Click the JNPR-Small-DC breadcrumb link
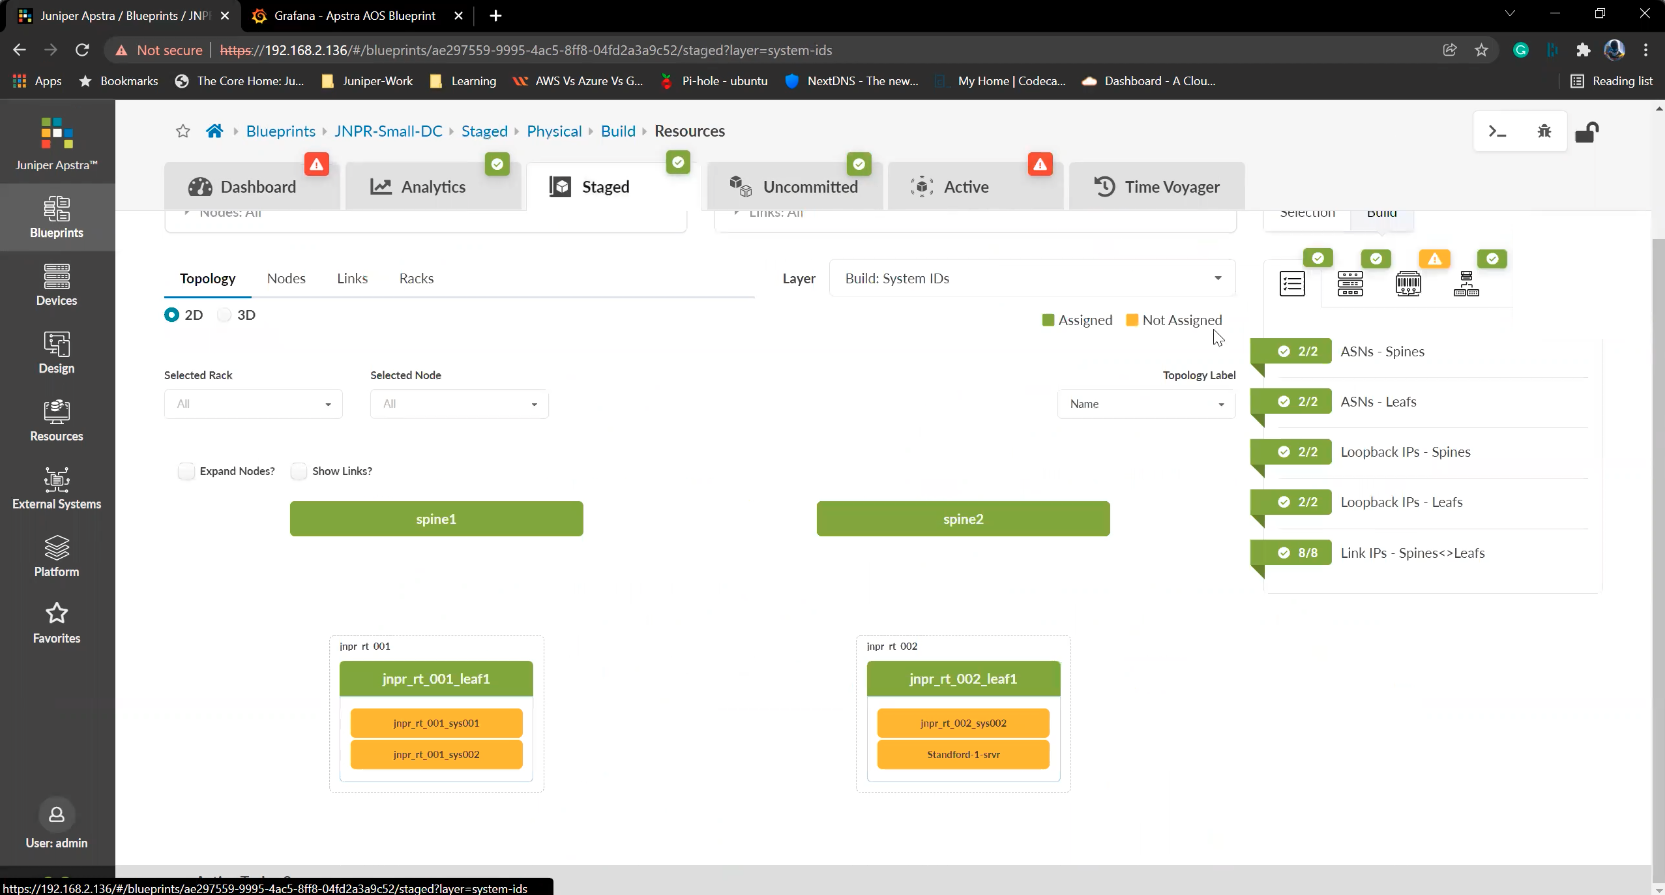Image resolution: width=1665 pixels, height=895 pixels. pyautogui.click(x=388, y=131)
